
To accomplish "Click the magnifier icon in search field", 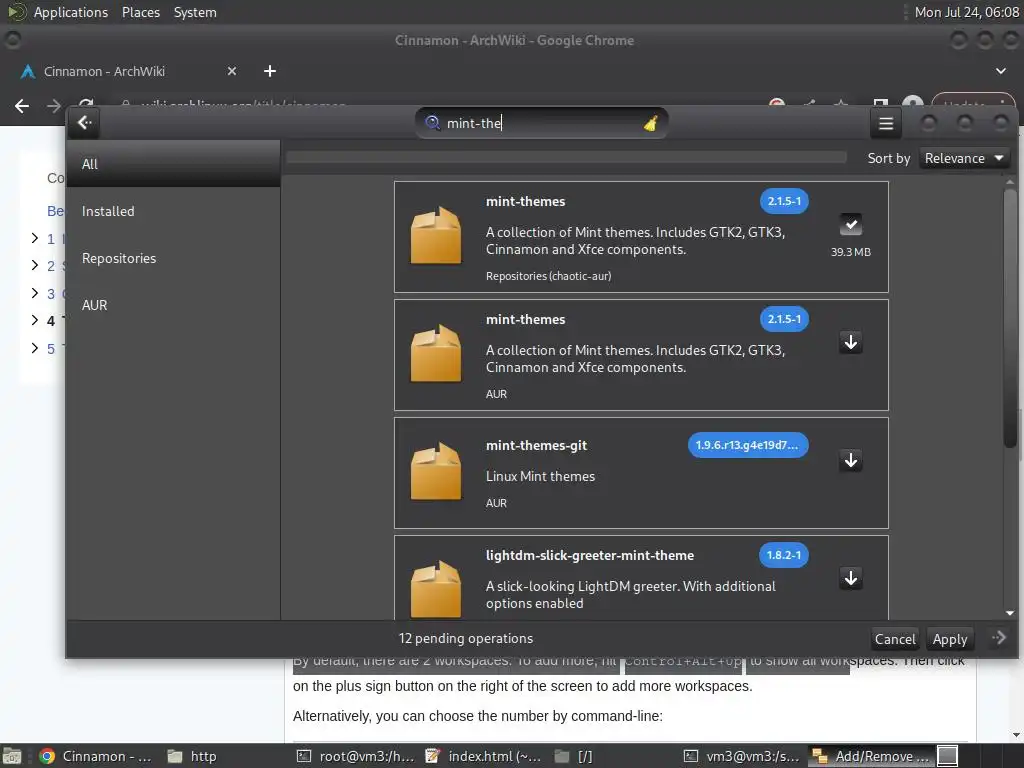I will [x=432, y=123].
